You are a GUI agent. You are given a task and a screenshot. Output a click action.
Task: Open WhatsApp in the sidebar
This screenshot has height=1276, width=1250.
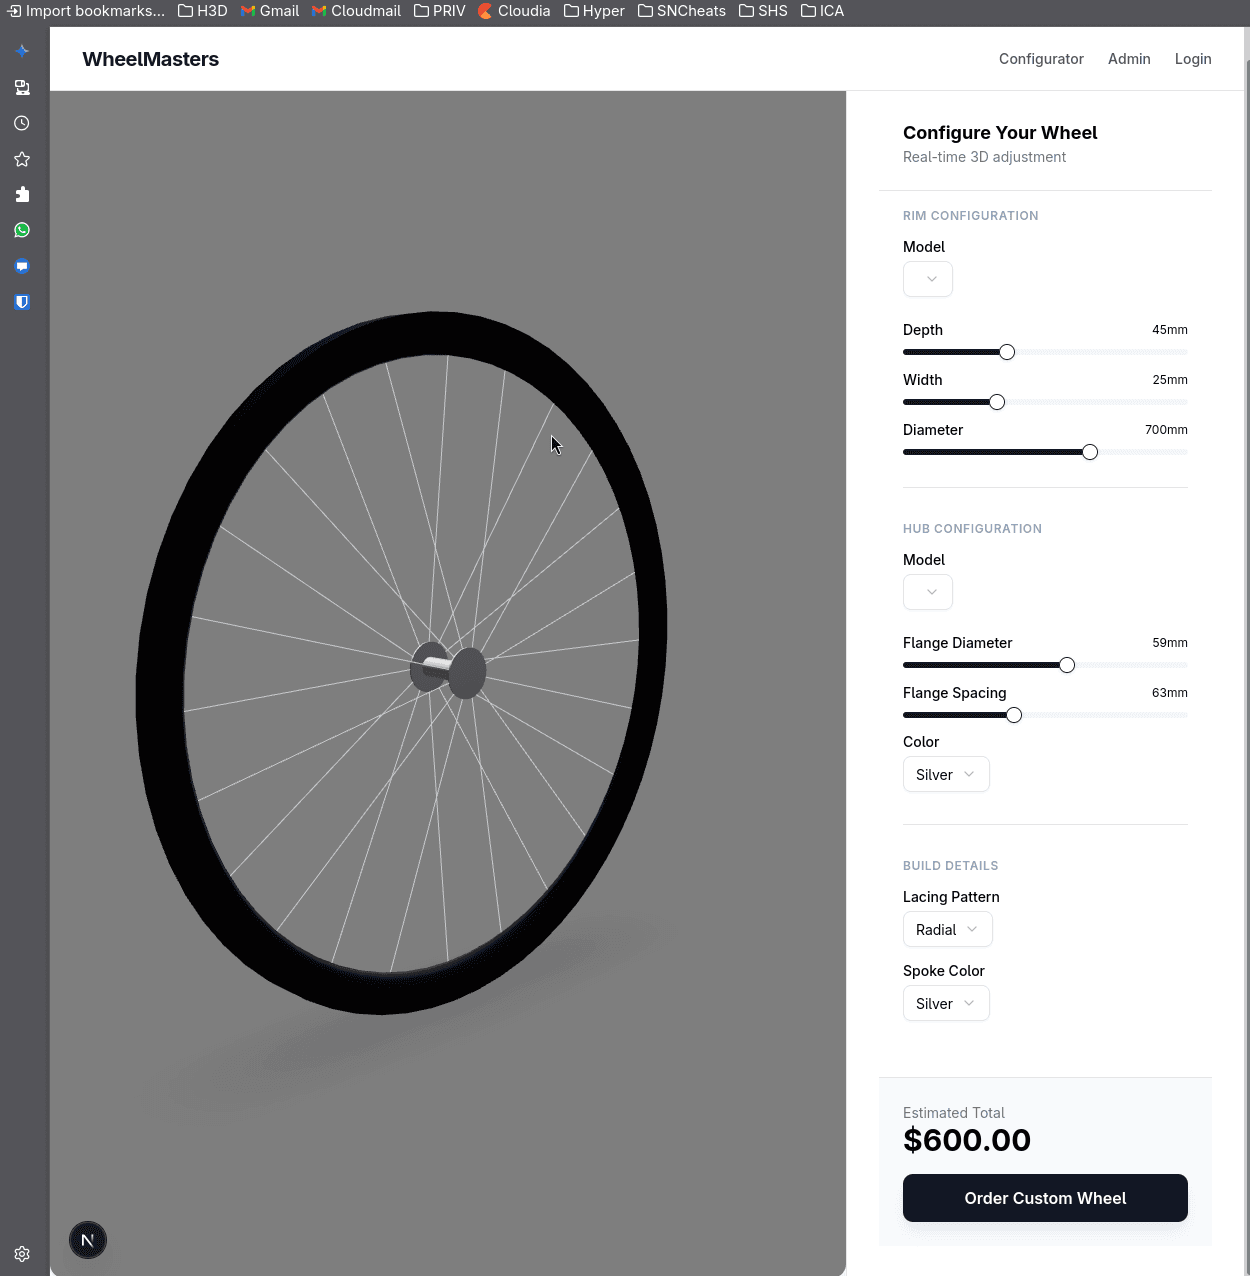click(x=22, y=230)
